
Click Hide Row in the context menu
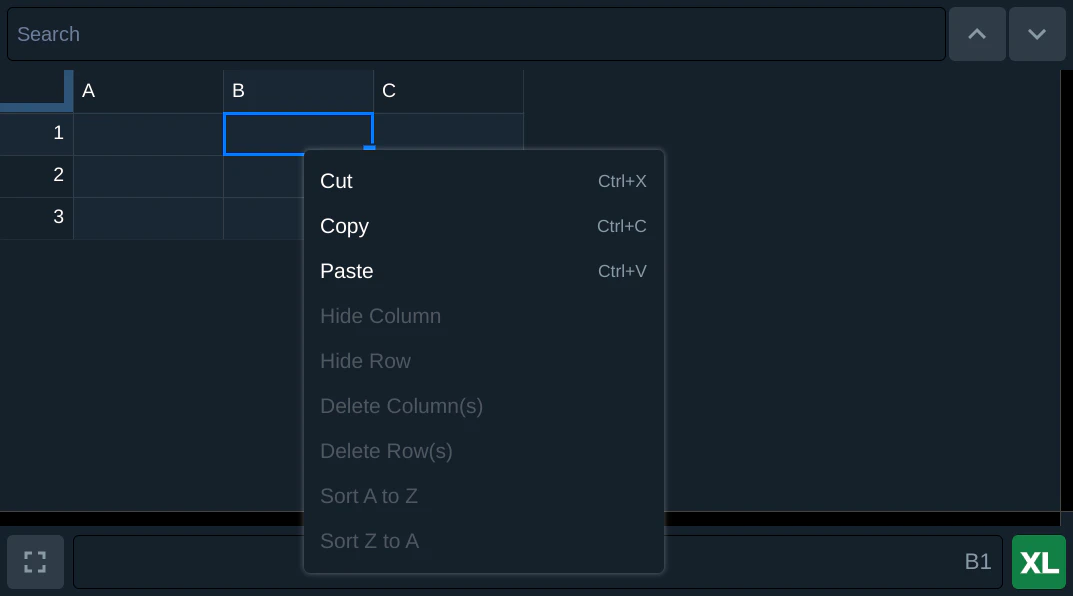(483, 361)
